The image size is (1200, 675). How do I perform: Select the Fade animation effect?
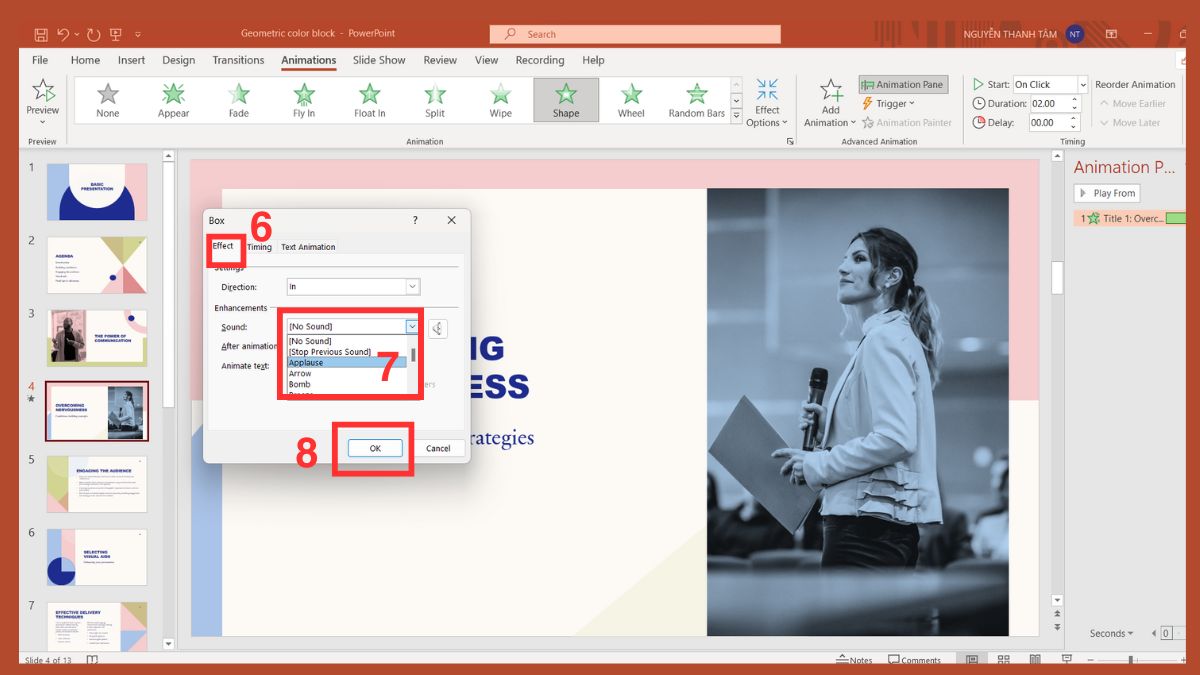pos(238,99)
